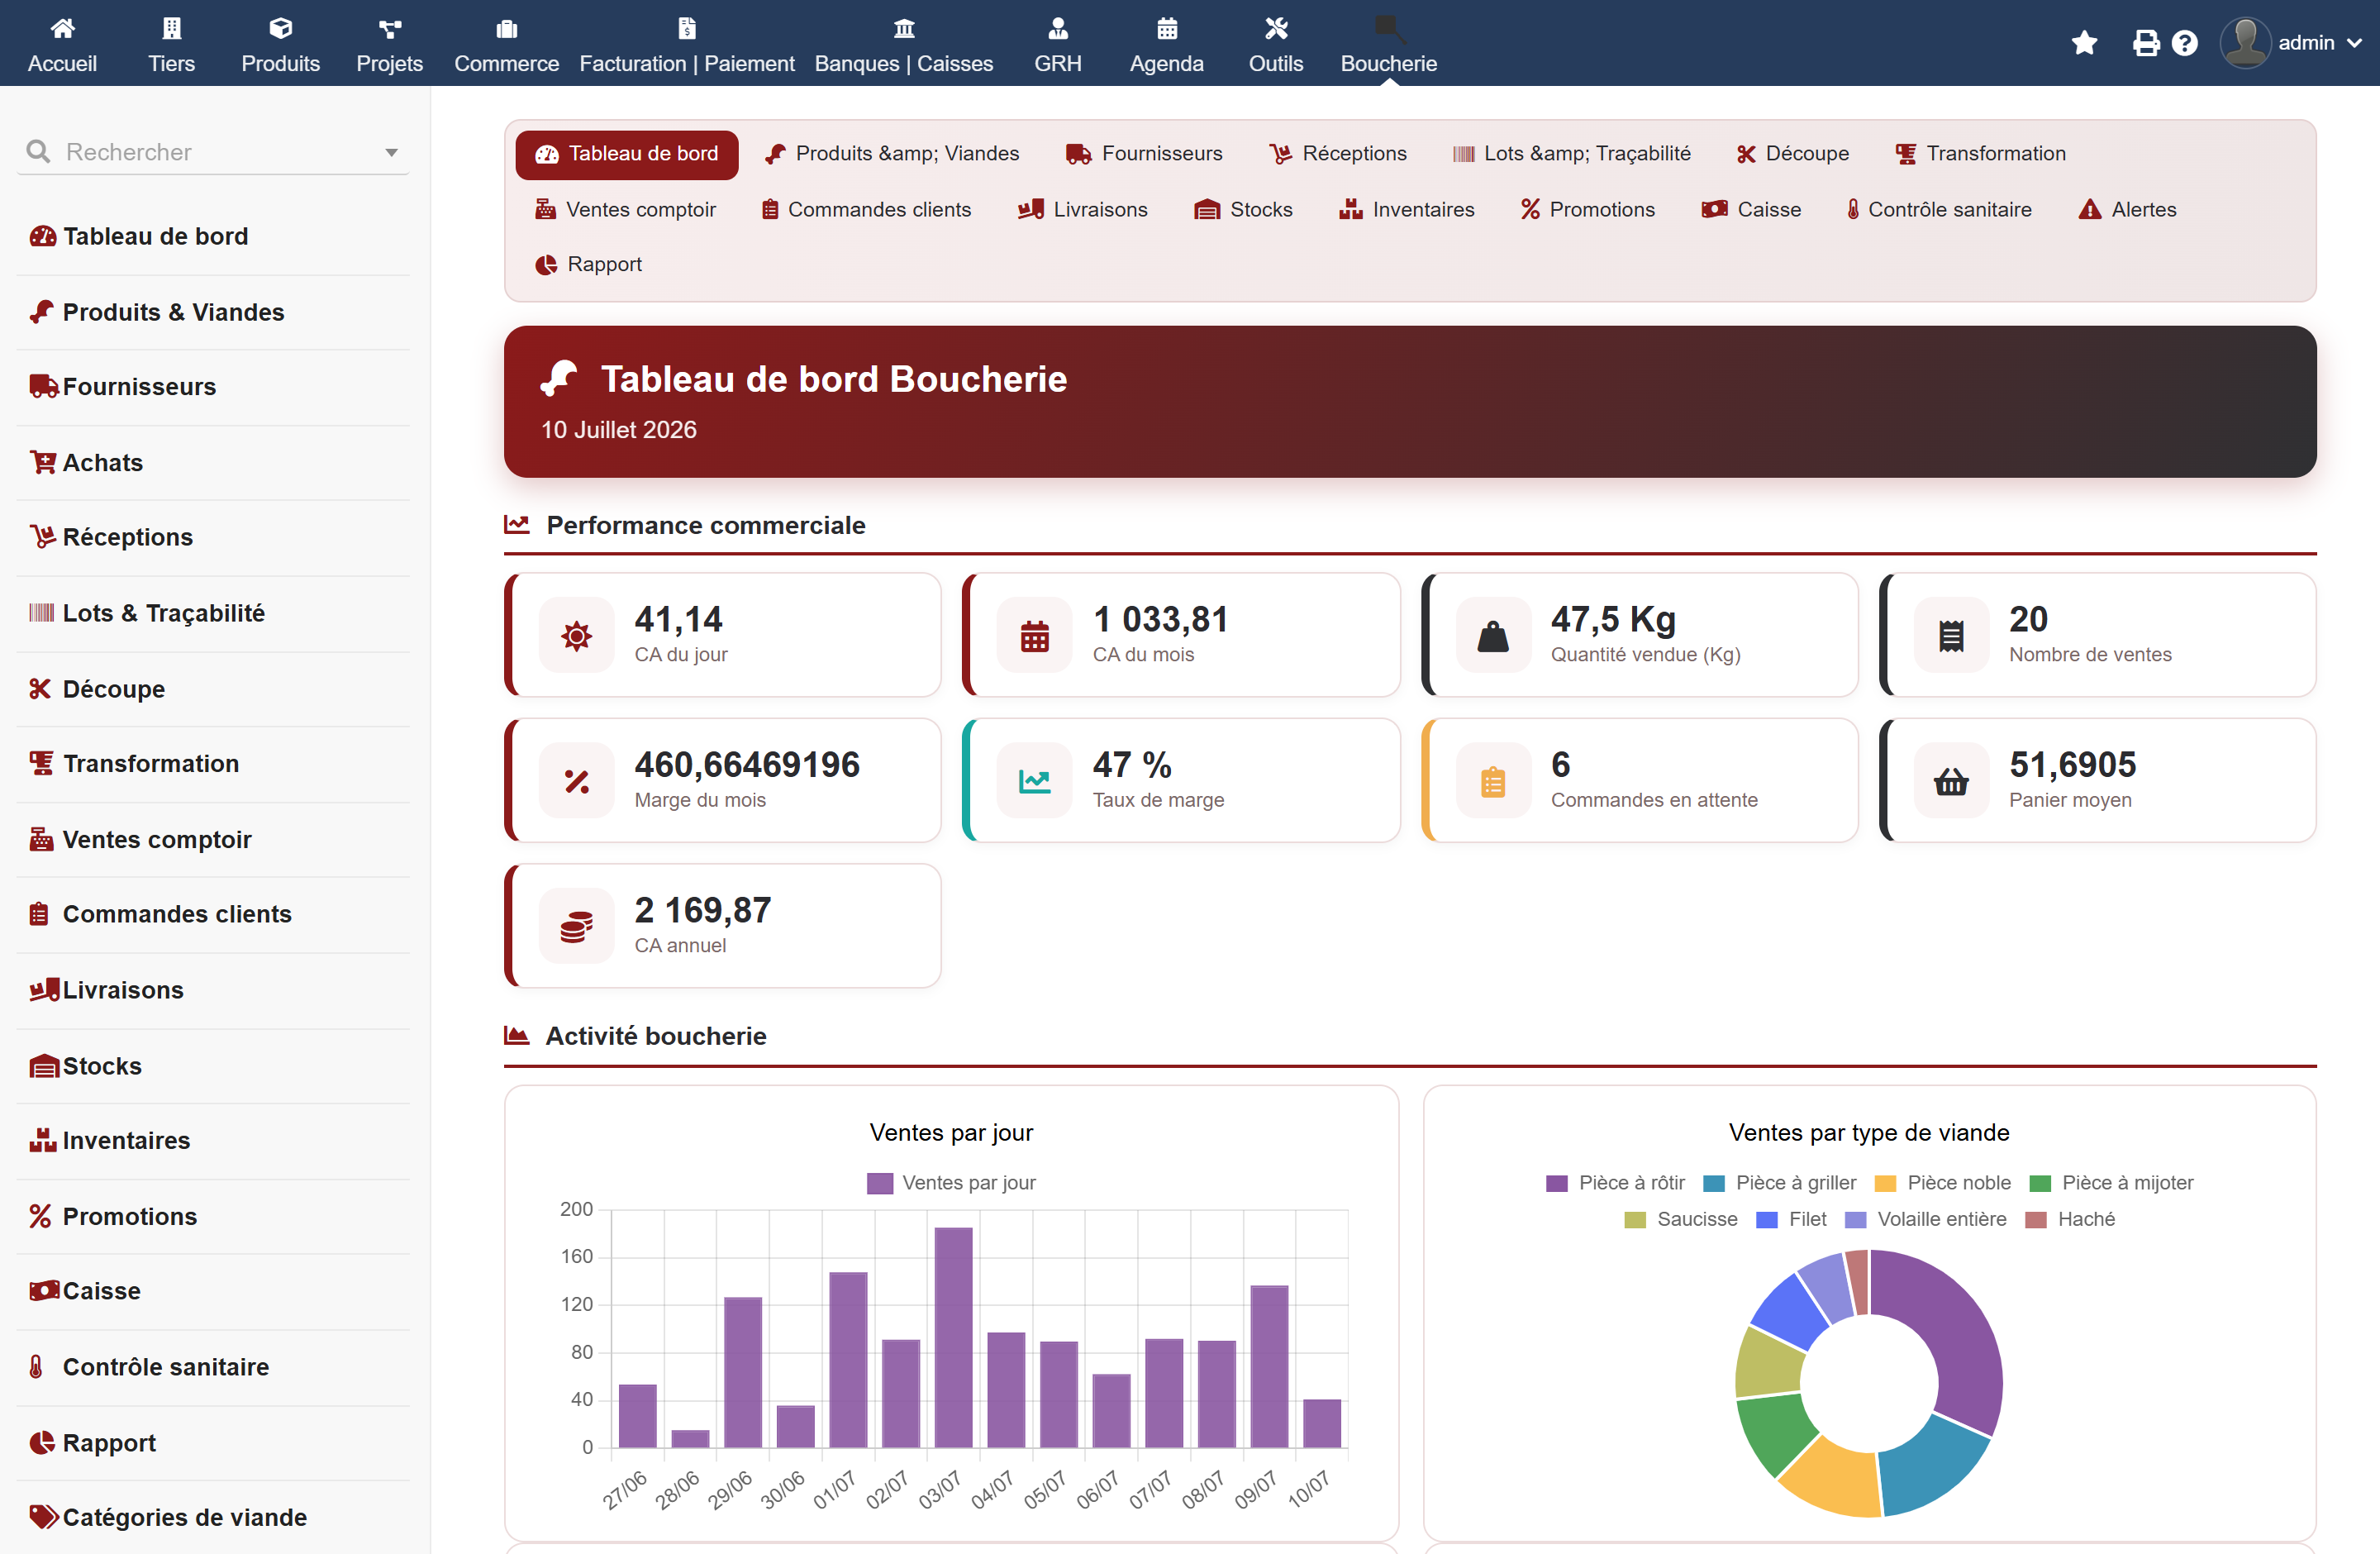This screenshot has height=1554, width=2380.
Task: Open the help question mark icon
Action: pyautogui.click(x=2185, y=42)
